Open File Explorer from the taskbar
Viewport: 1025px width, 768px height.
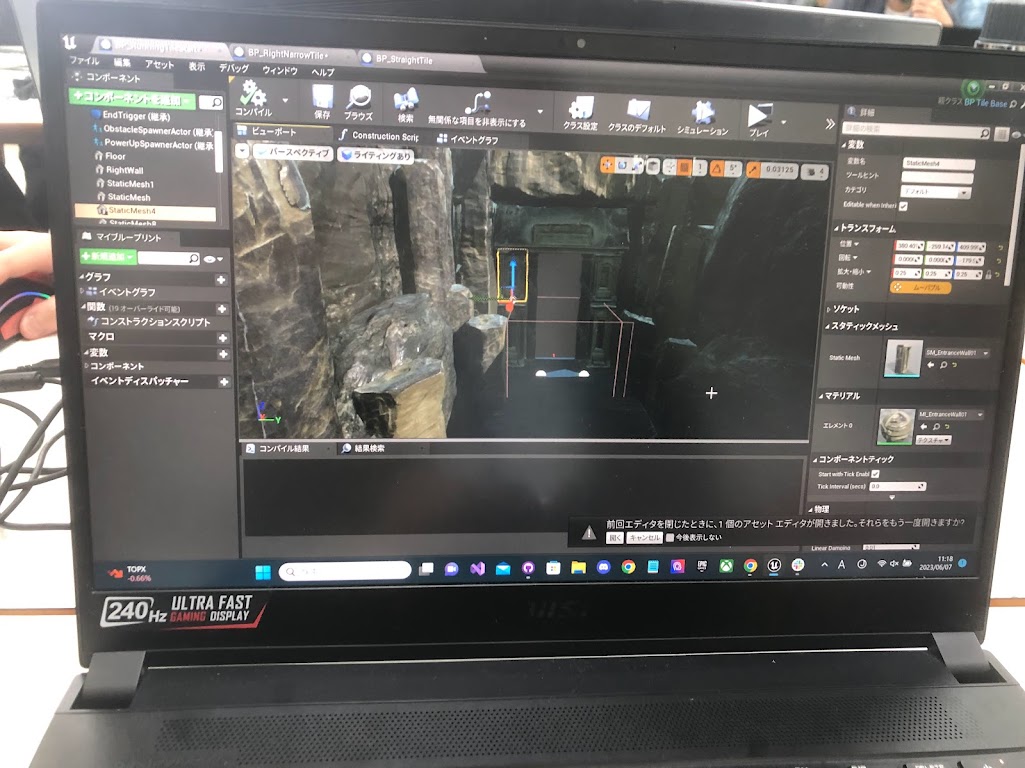578,567
